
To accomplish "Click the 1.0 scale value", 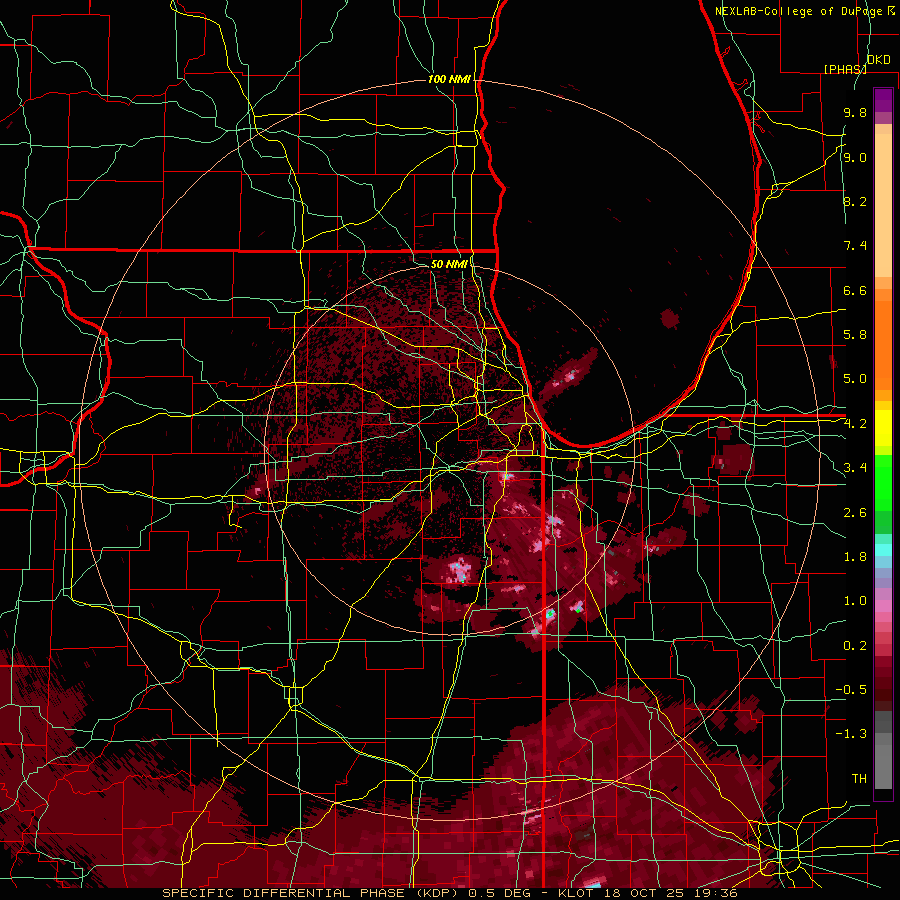I will click(855, 601).
